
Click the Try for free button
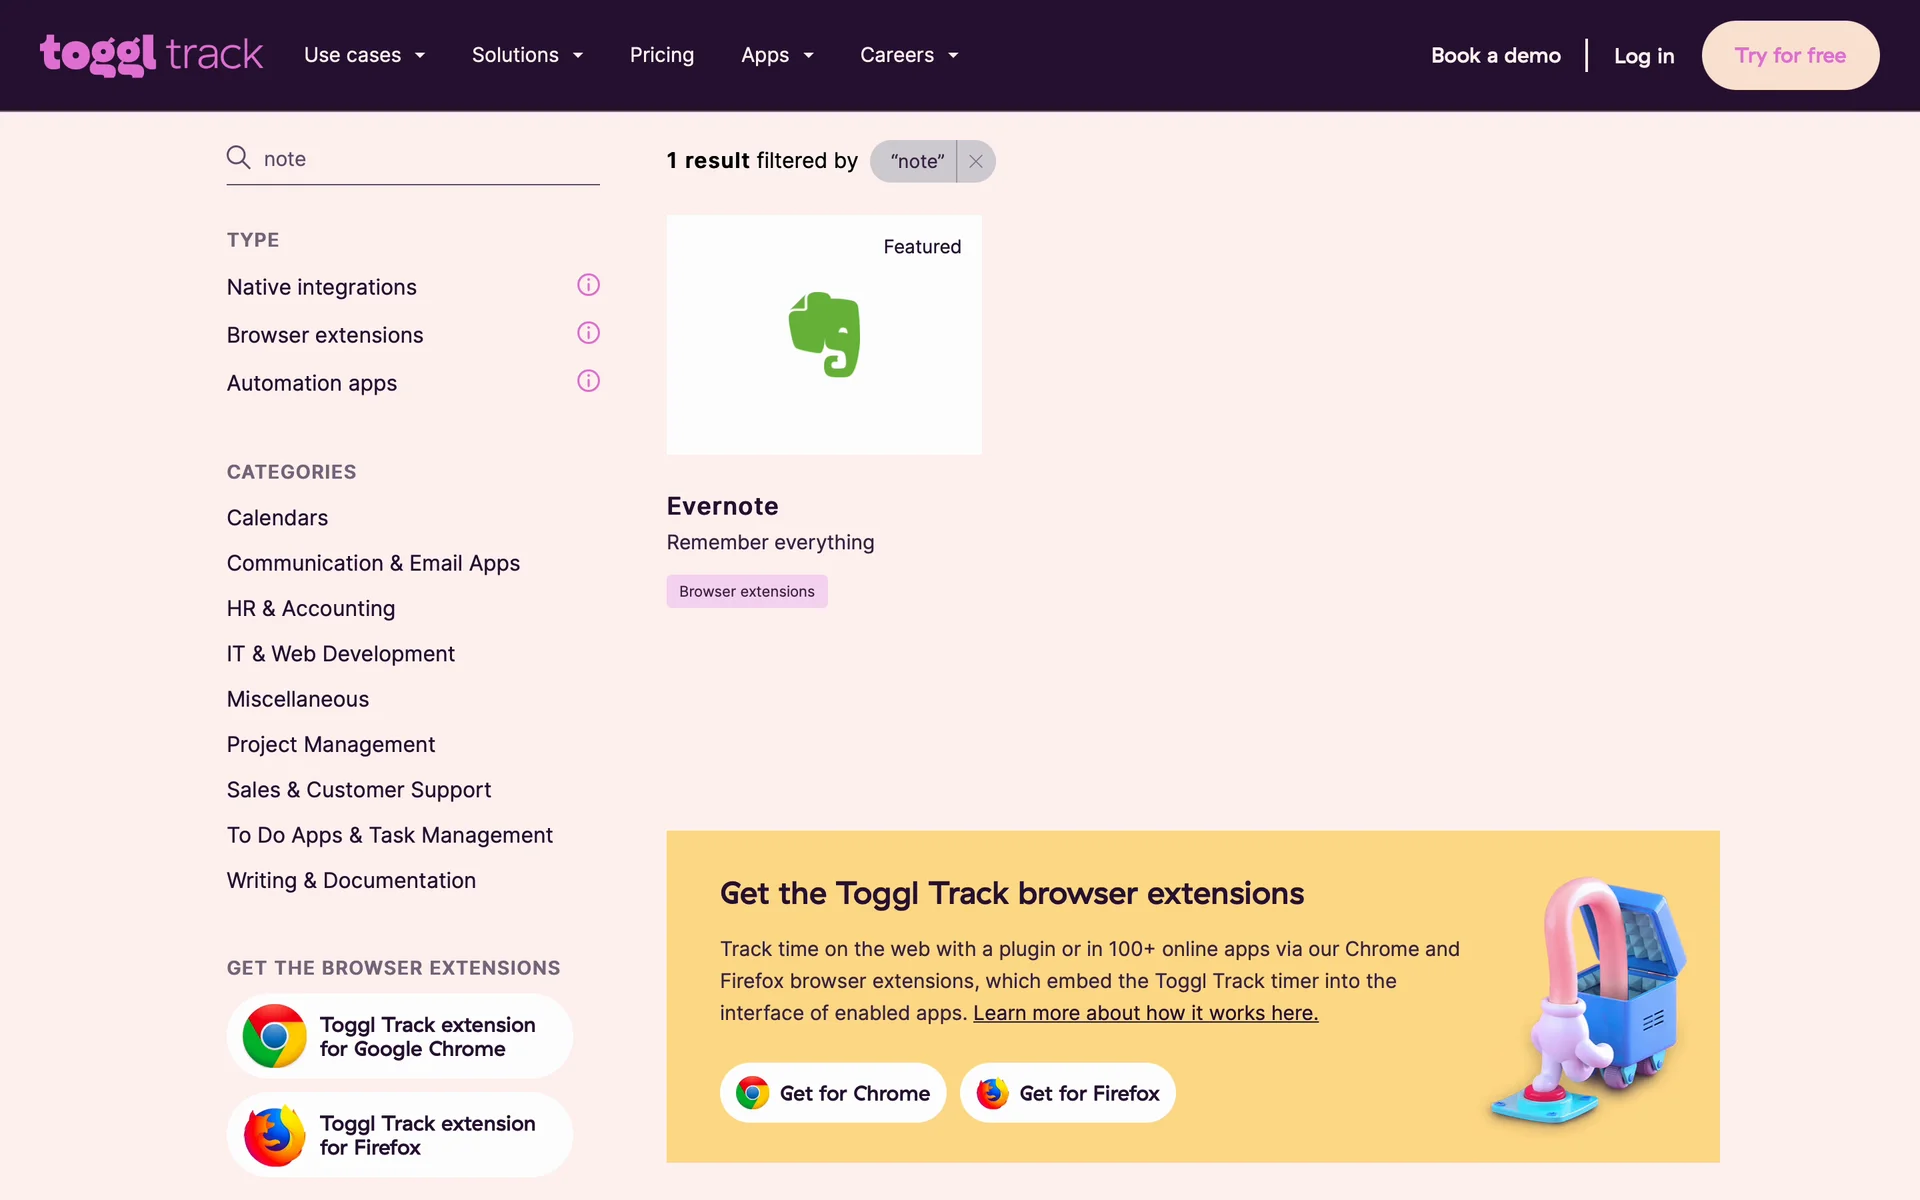[x=1789, y=55]
